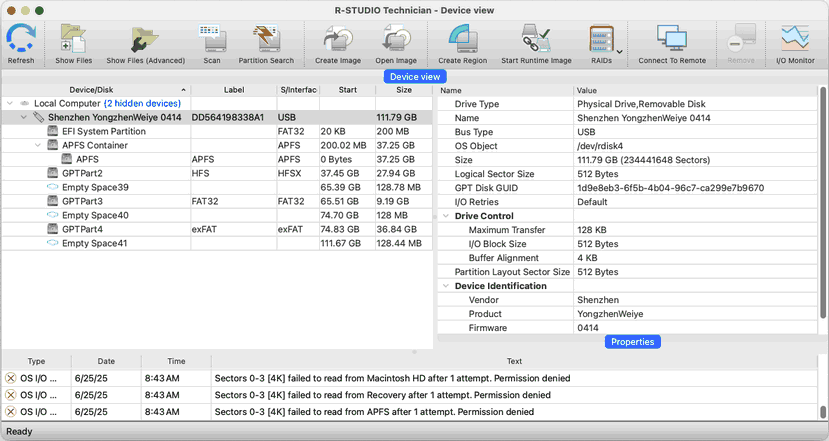Viewport: 829px width, 441px height.
Task: Click the Buffer Alignment 4 KB value
Action: pos(587,258)
